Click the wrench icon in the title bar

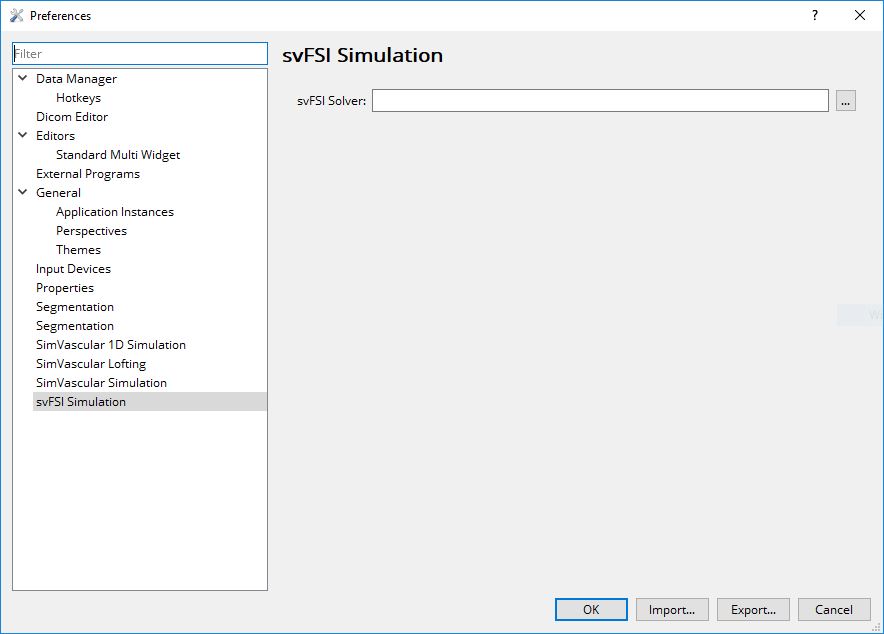click(15, 15)
